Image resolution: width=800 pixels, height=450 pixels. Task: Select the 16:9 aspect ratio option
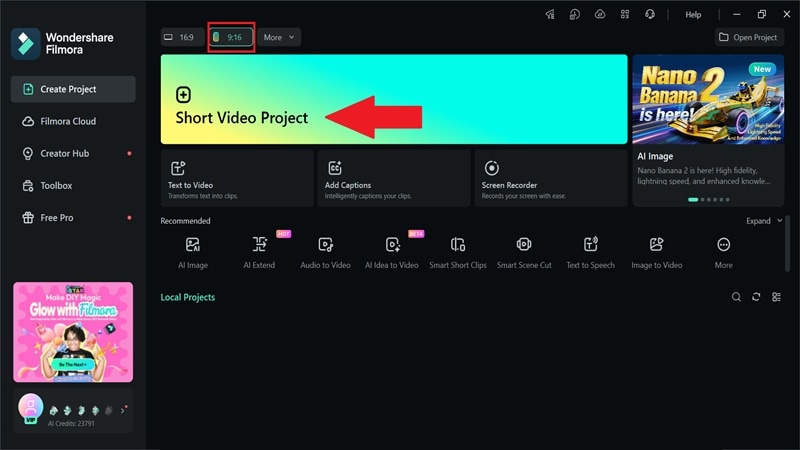coord(182,37)
